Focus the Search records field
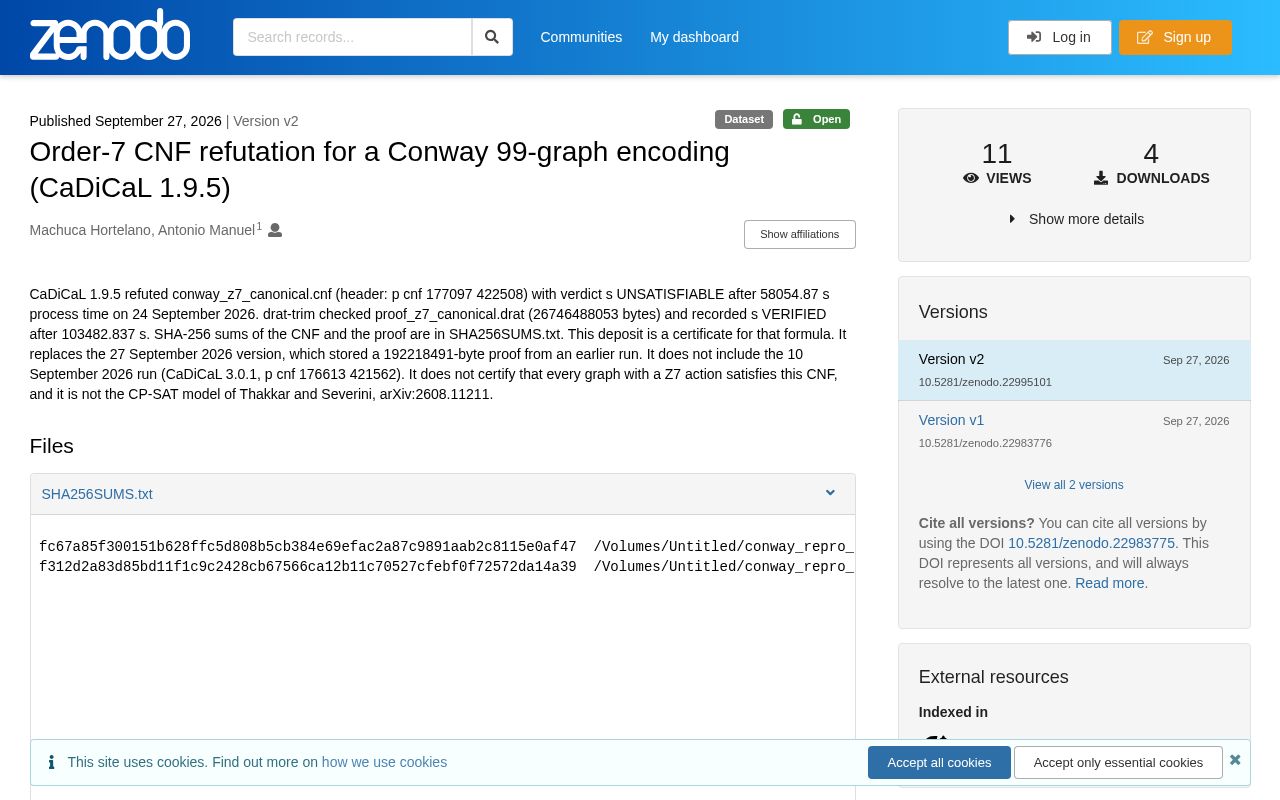The width and height of the screenshot is (1280, 800). point(352,37)
